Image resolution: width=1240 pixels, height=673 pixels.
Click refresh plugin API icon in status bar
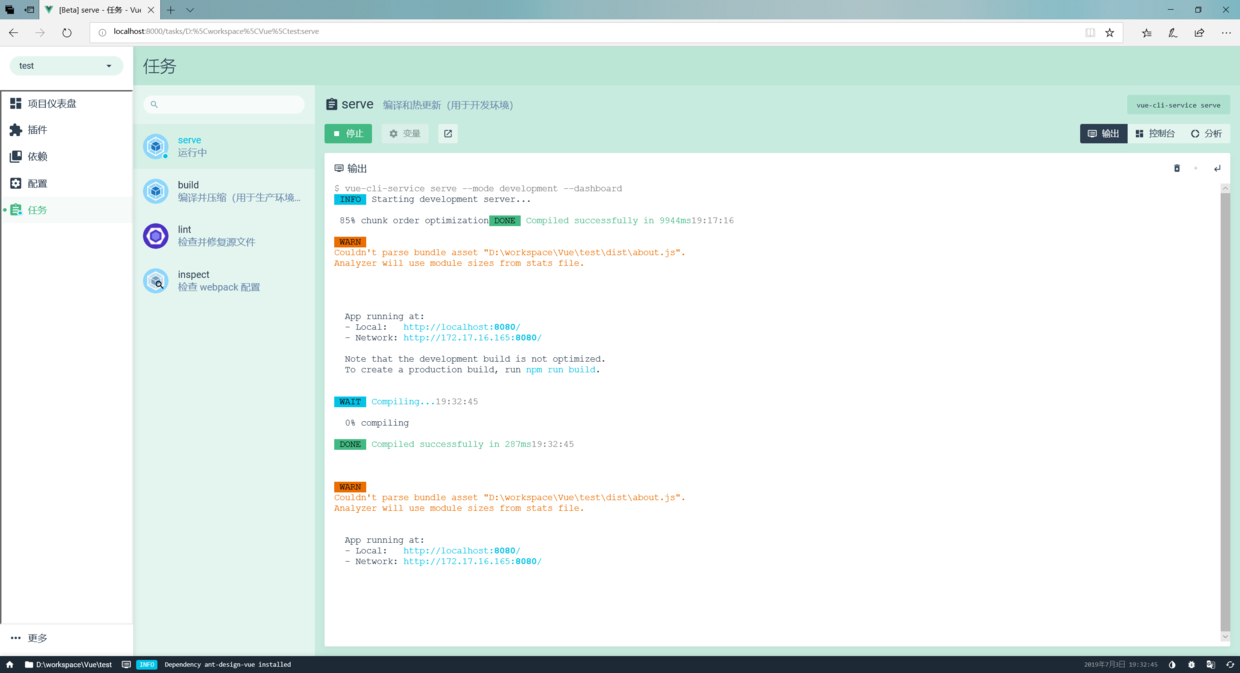pos(1230,664)
